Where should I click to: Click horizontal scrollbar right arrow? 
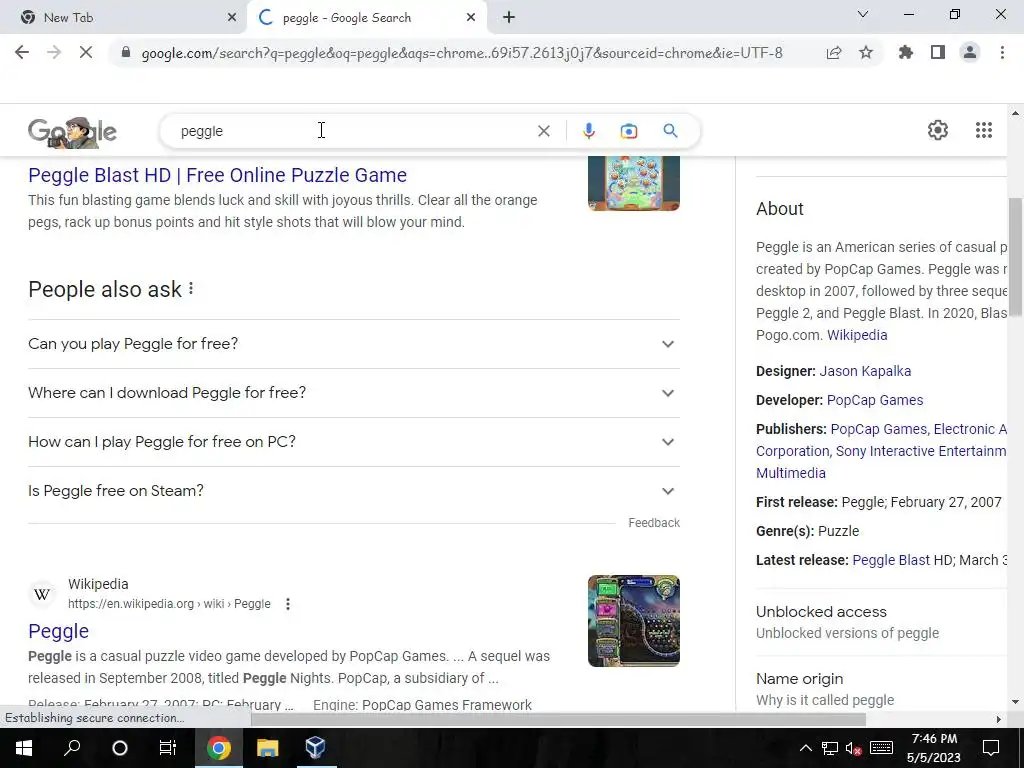998,719
